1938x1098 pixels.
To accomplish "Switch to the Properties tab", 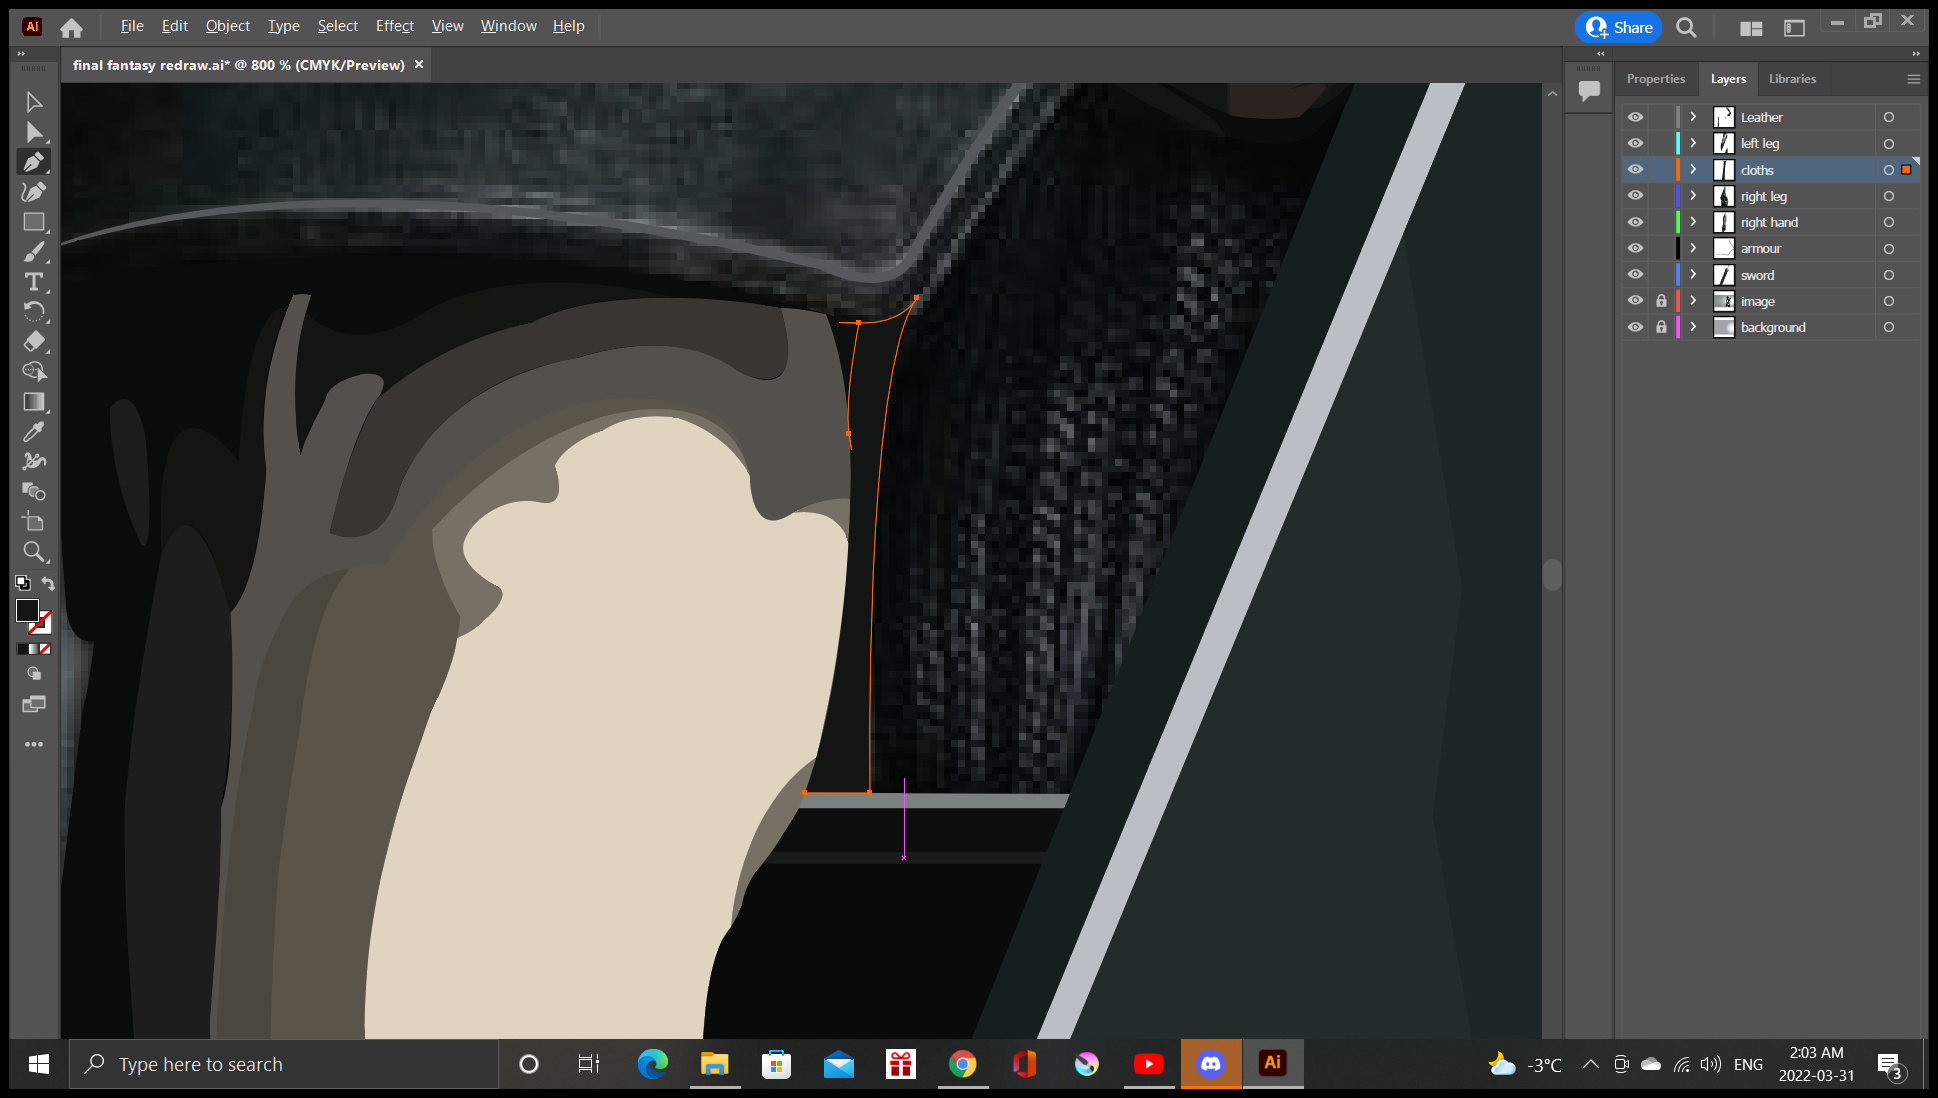I will click(x=1655, y=78).
